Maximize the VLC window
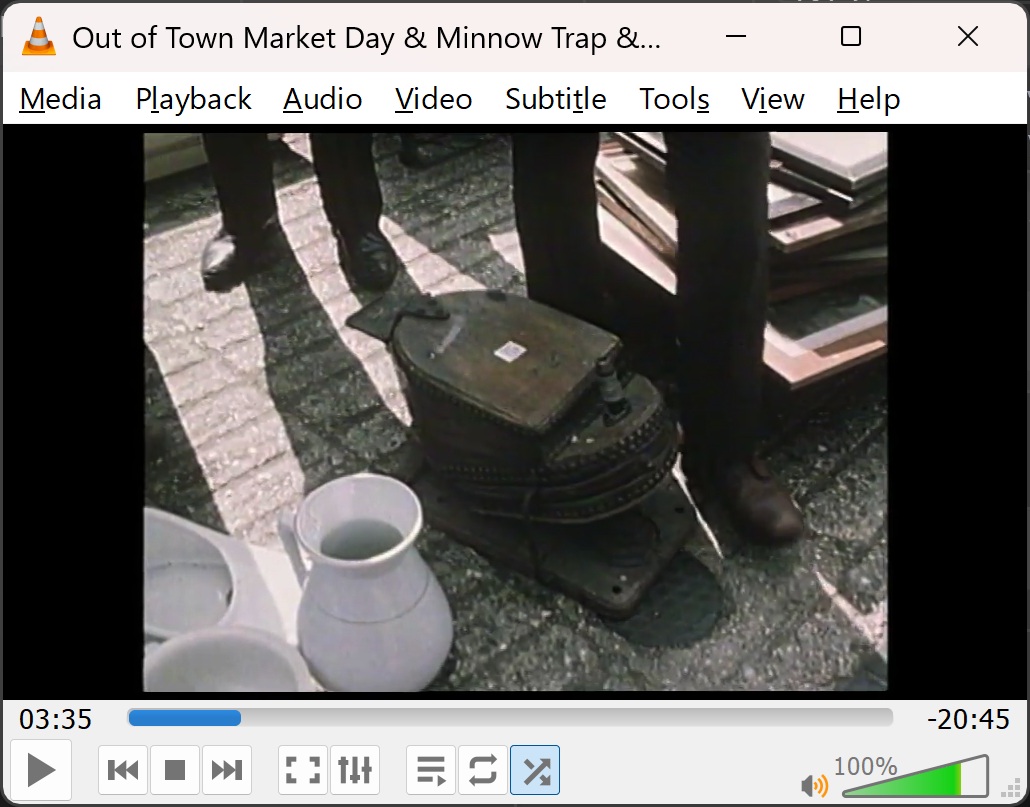The height and width of the screenshot is (807, 1030). tap(851, 36)
